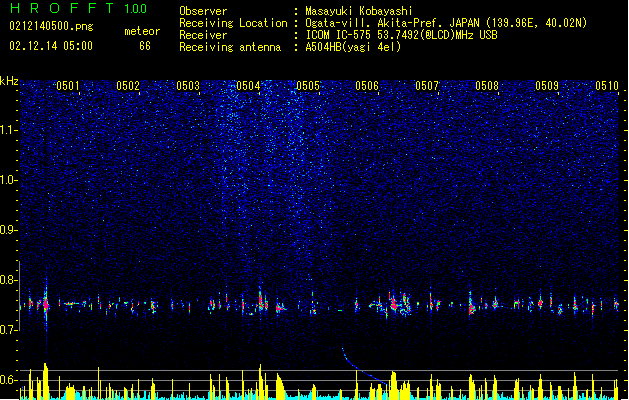Click the Receiver field label
The height and width of the screenshot is (400, 629).
pyautogui.click(x=203, y=35)
